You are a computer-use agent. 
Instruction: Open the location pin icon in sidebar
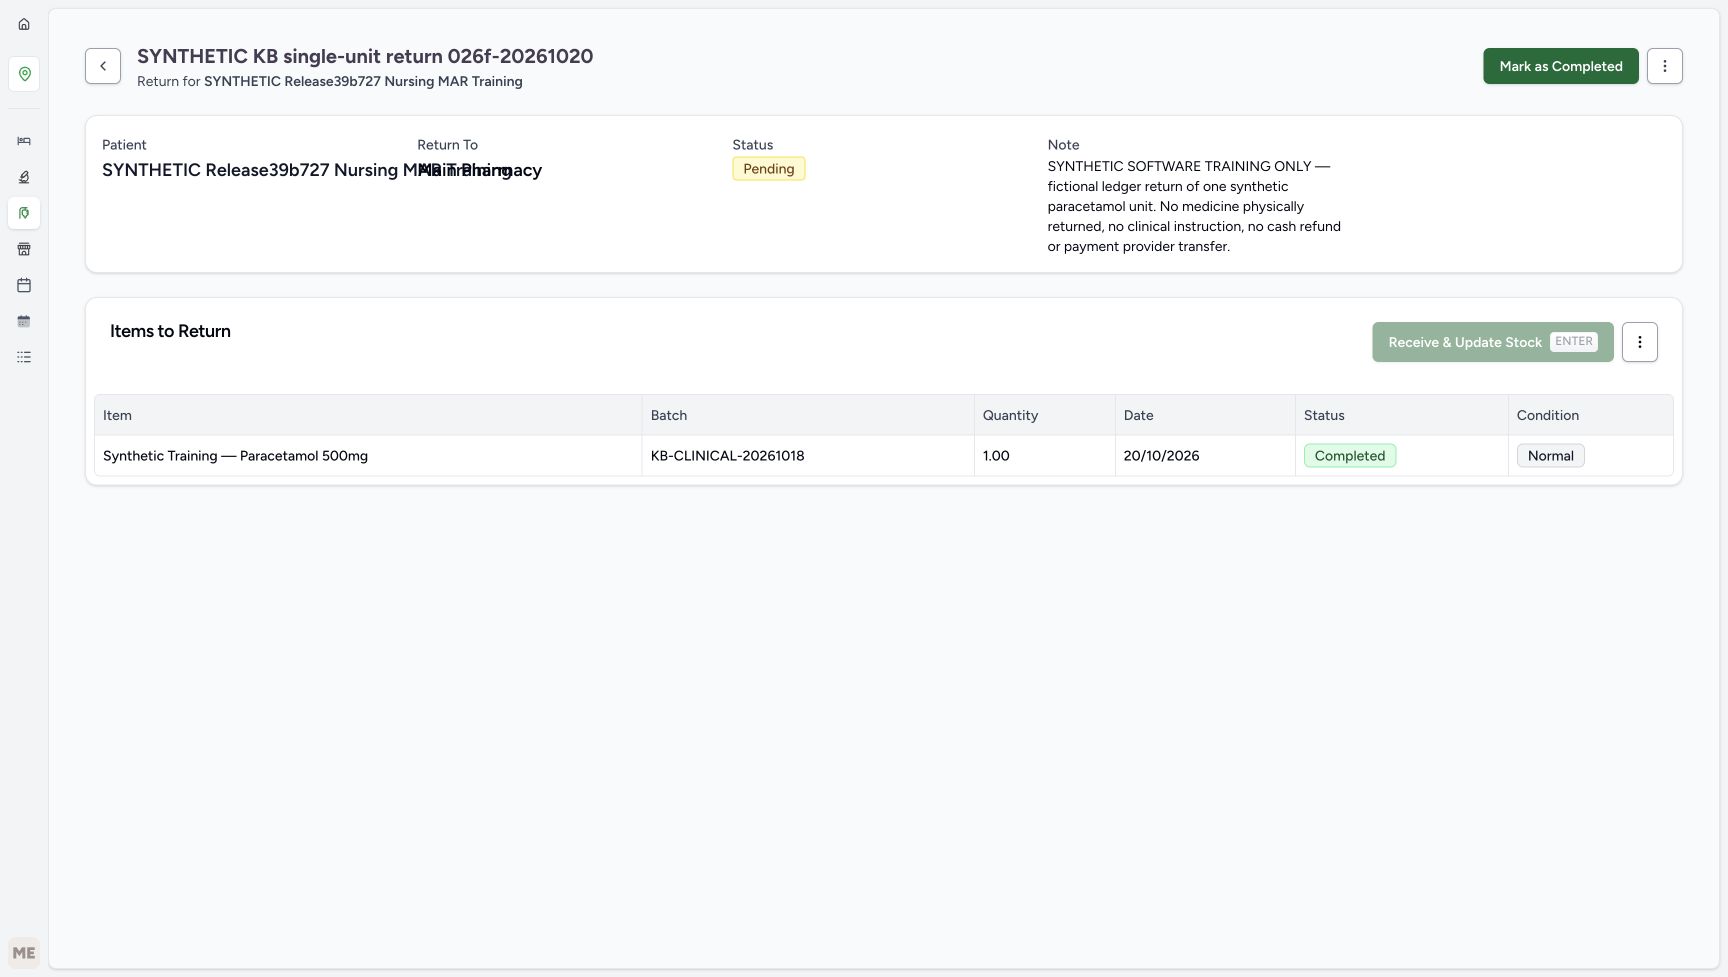tap(24, 74)
